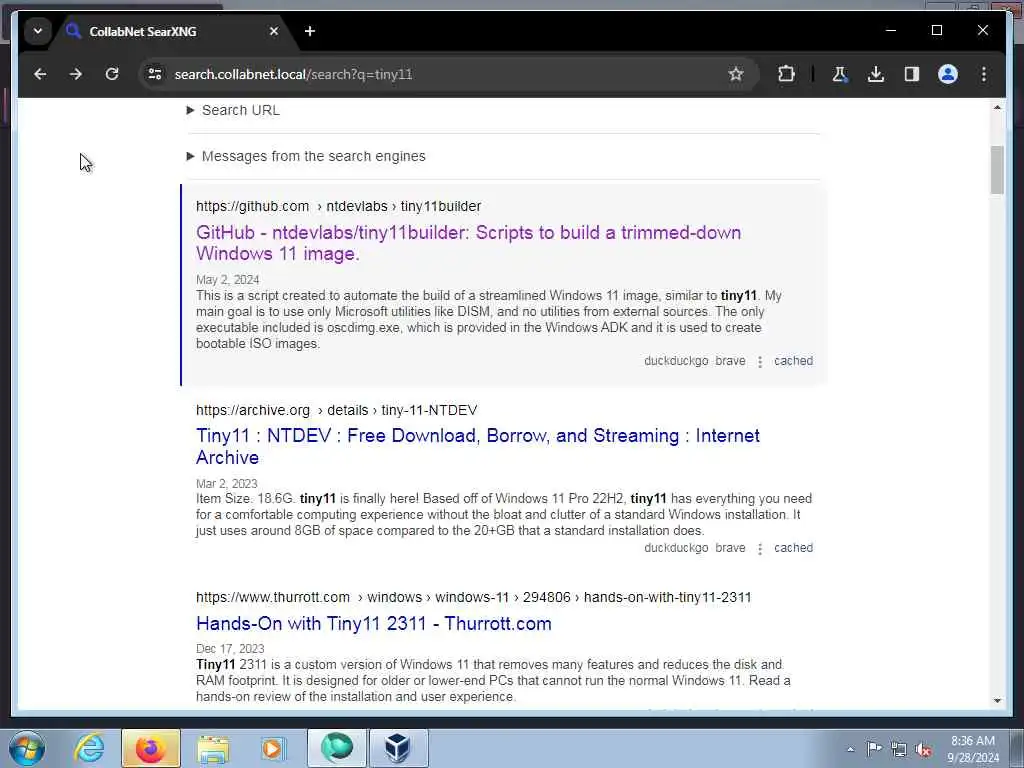Image resolution: width=1024 pixels, height=768 pixels.
Task: Click the thurrott.com URL breadcrumb
Action: (473, 598)
